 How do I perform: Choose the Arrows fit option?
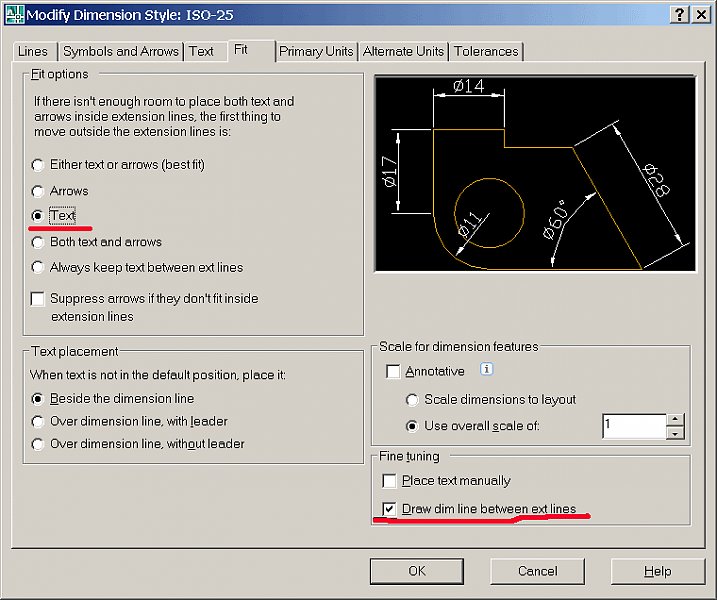[37, 191]
